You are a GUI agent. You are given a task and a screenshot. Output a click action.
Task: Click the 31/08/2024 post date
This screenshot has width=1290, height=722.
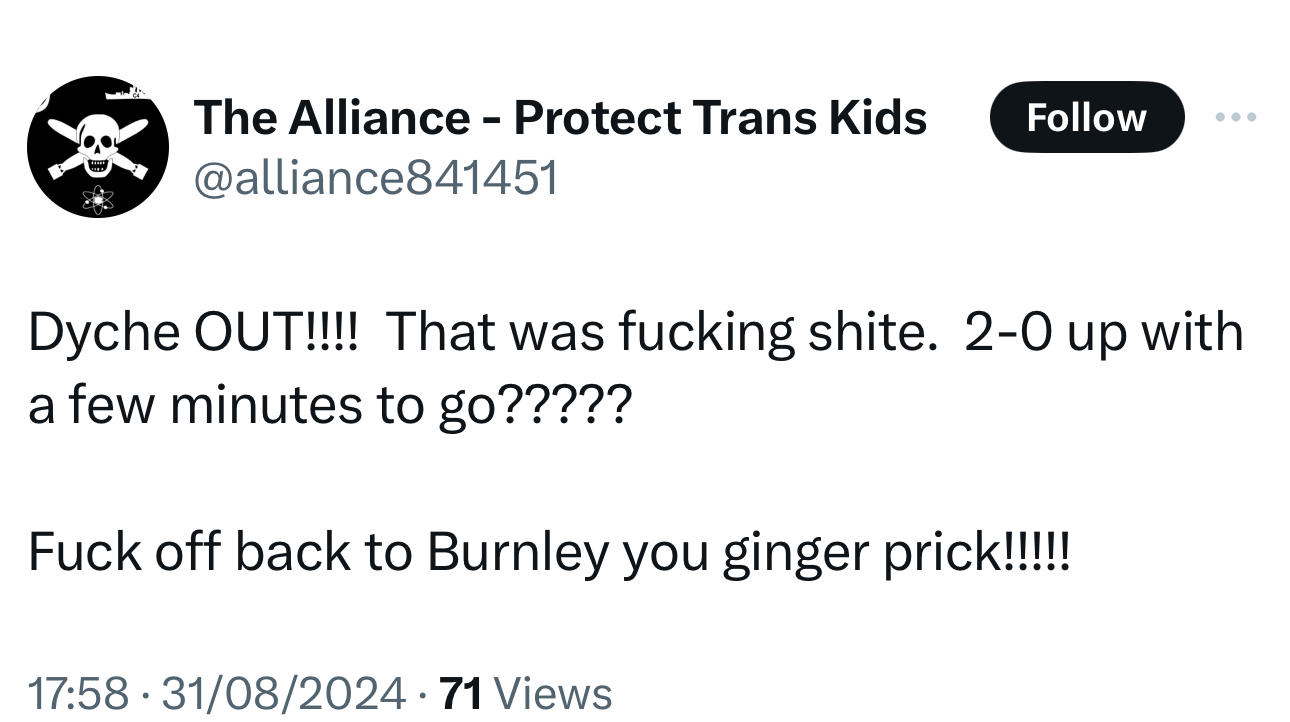[282, 693]
